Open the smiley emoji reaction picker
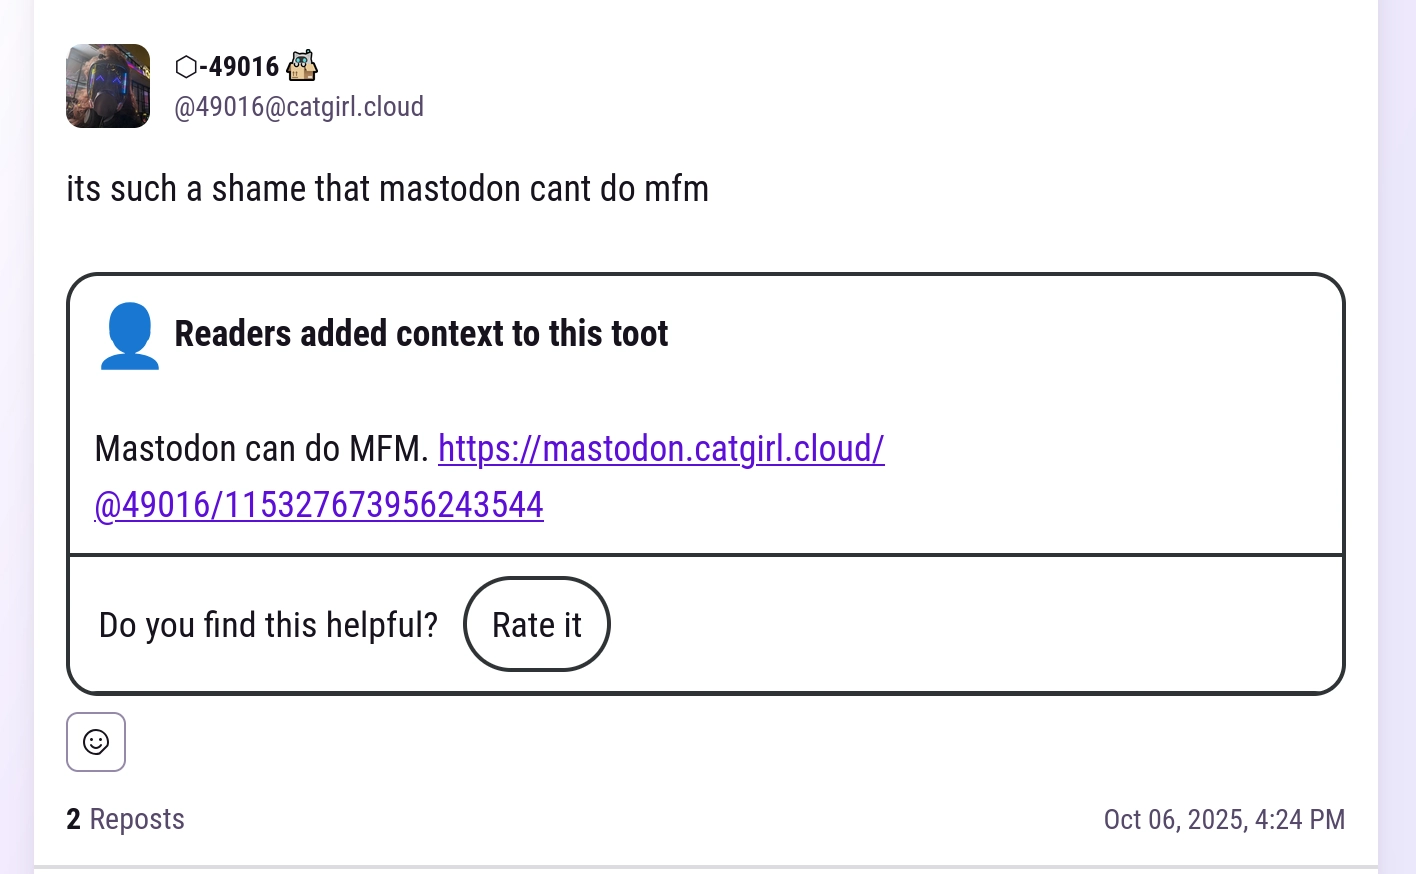 [x=96, y=742]
